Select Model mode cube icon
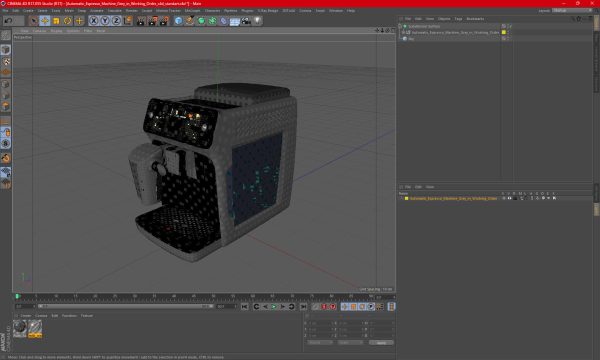Screen dimensions: 600x360 6,50
